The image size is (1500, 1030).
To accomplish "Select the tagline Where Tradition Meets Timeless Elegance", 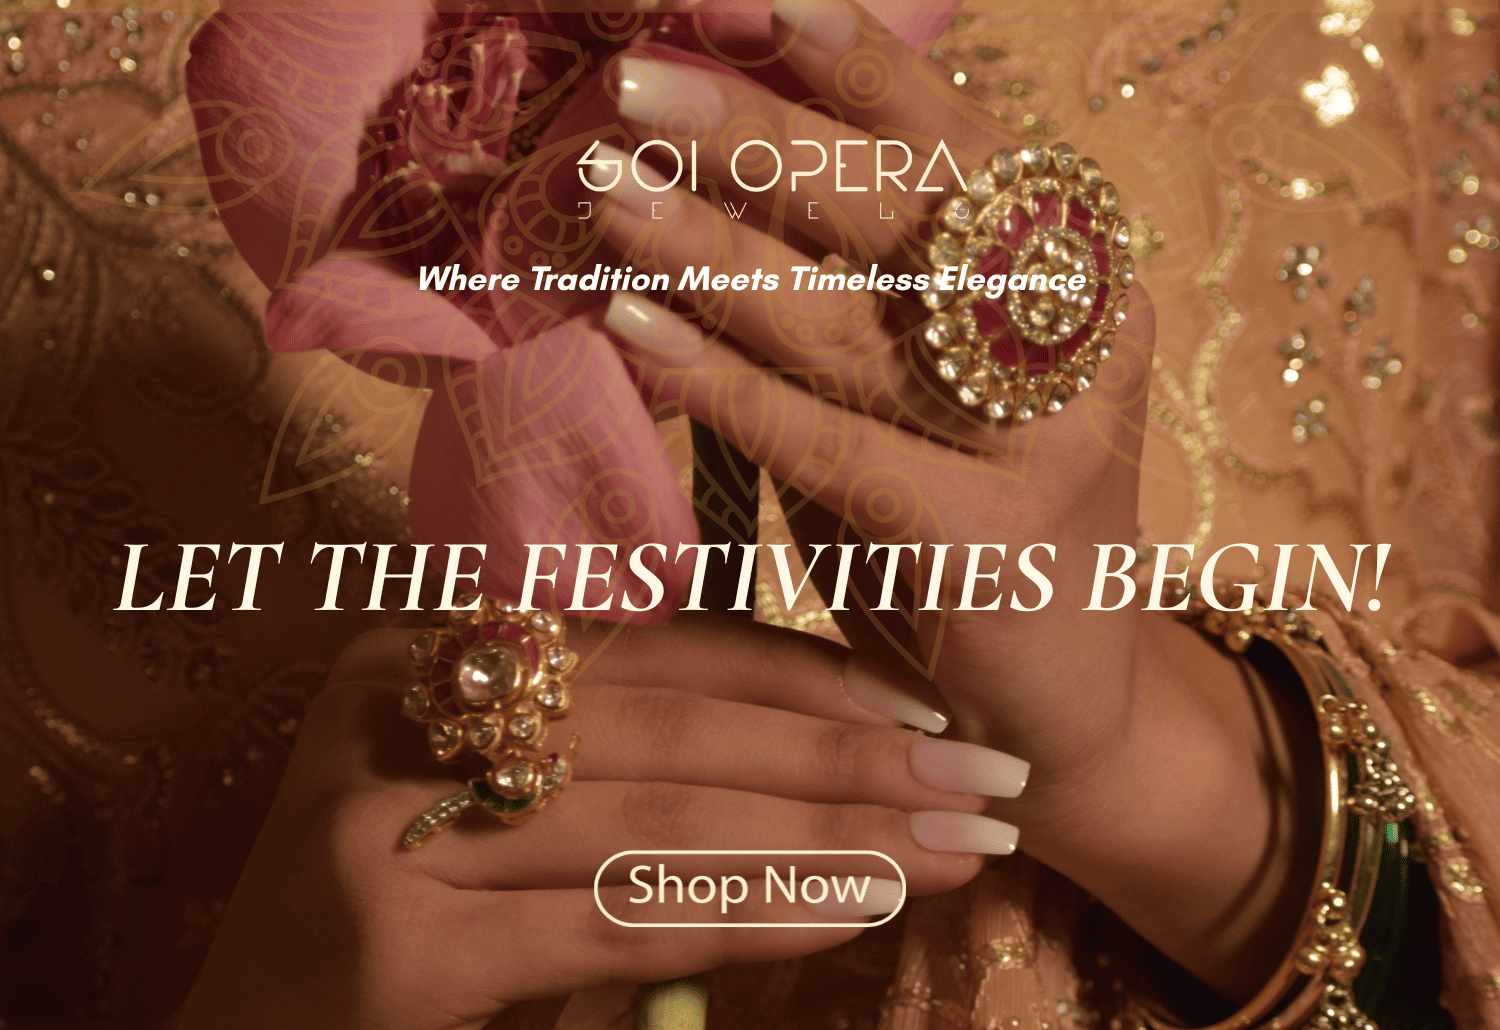I will point(752,279).
